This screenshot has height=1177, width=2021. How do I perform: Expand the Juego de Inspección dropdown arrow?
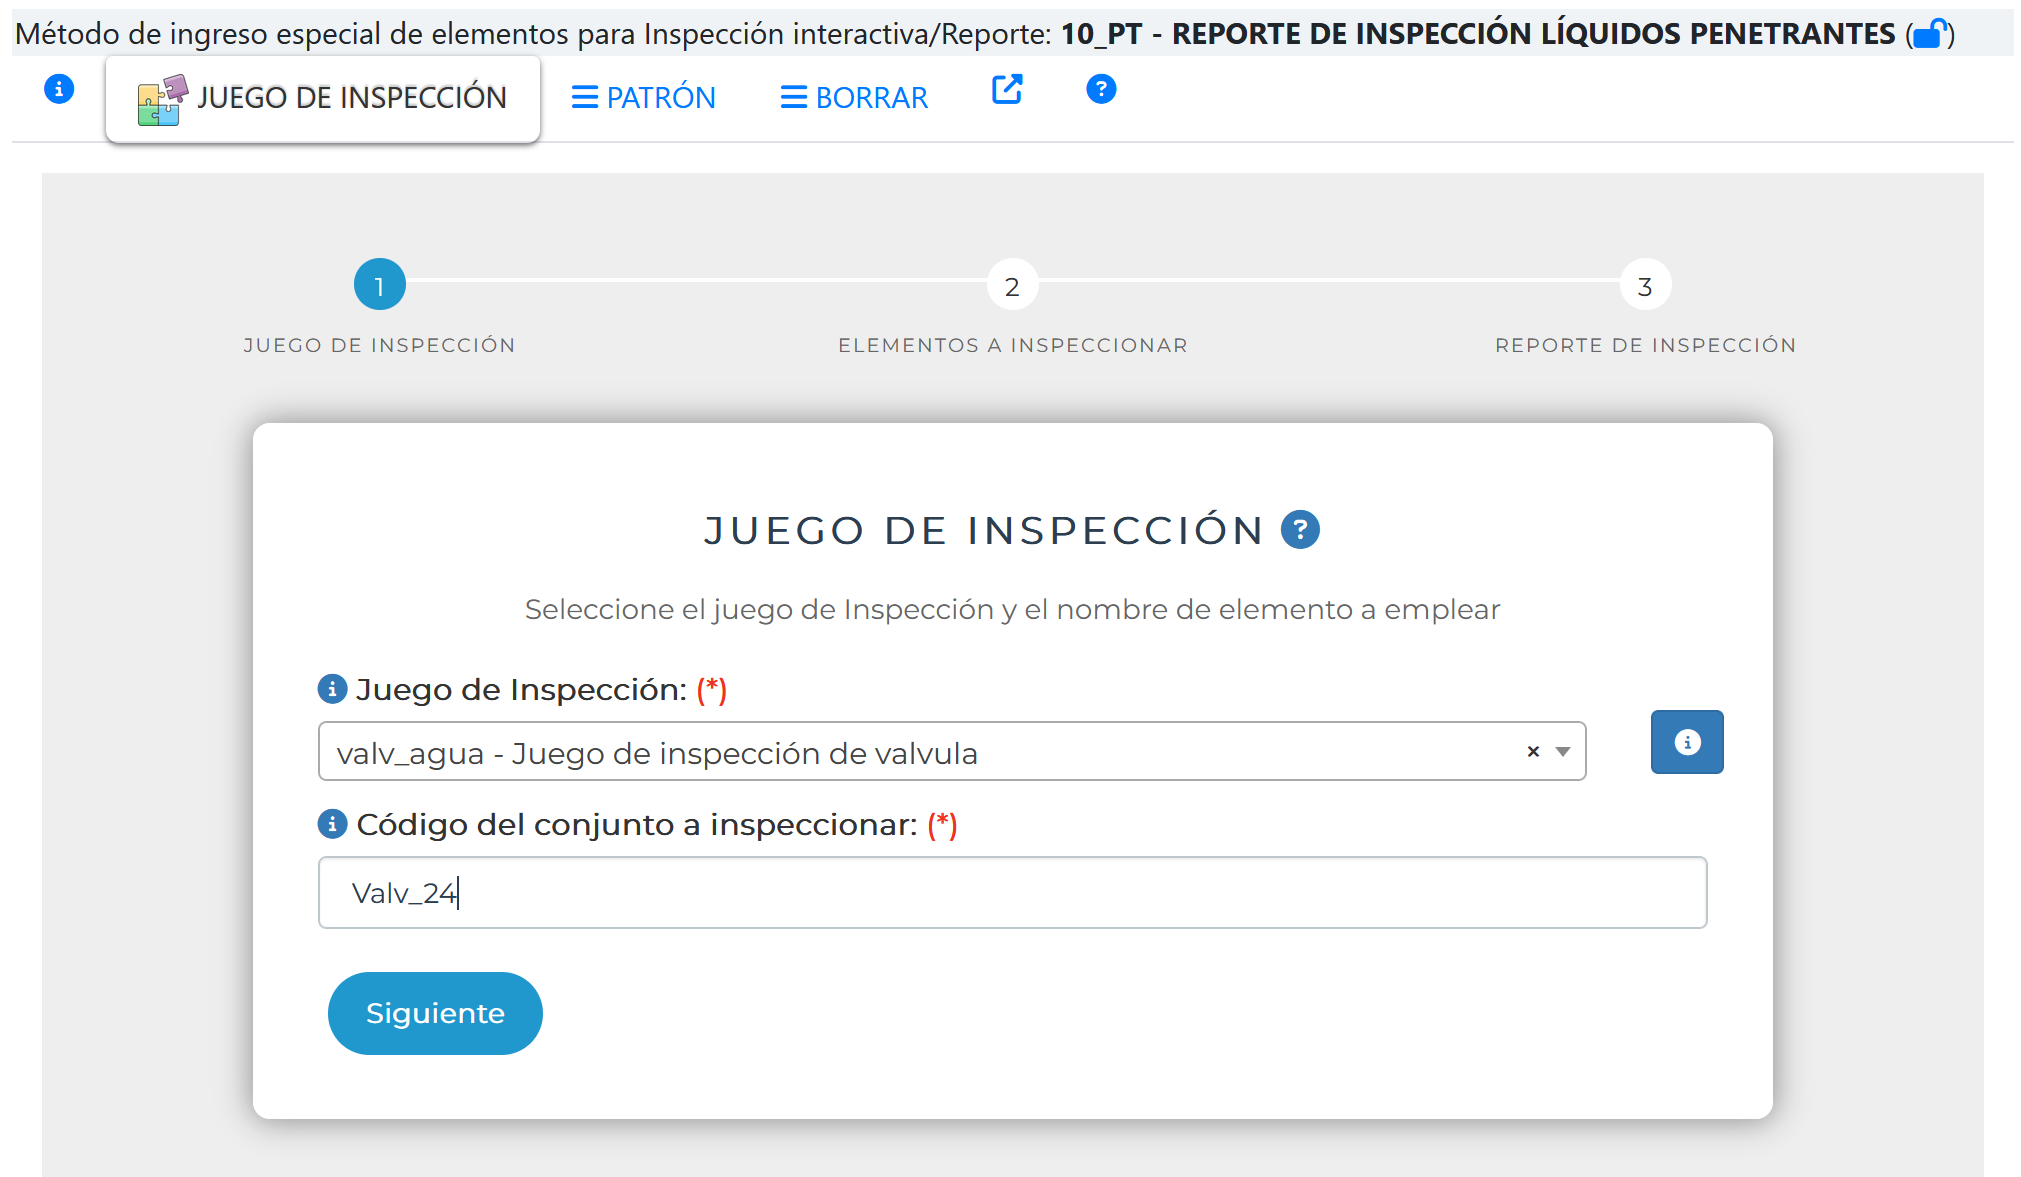pos(1563,751)
